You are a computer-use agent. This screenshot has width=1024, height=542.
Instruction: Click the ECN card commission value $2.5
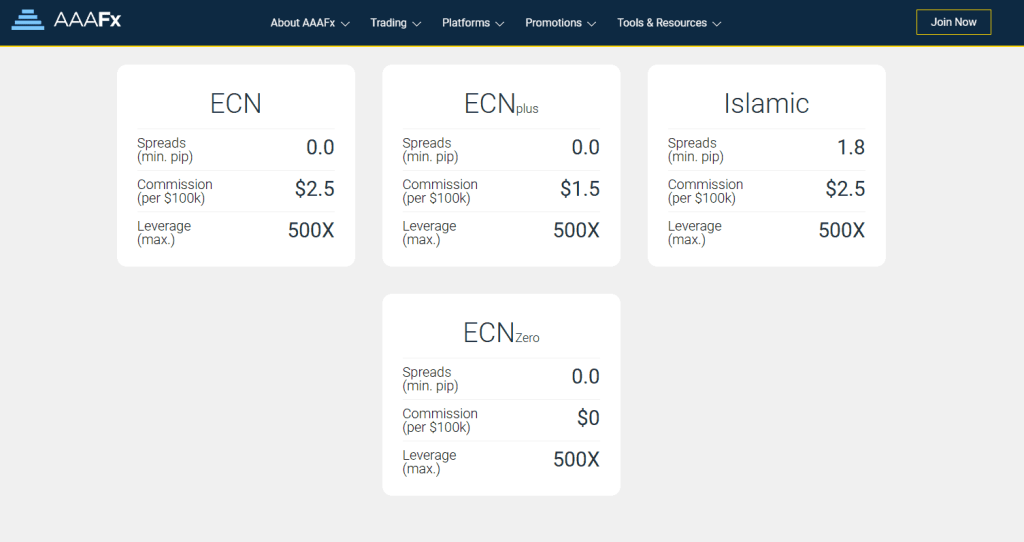(x=315, y=189)
